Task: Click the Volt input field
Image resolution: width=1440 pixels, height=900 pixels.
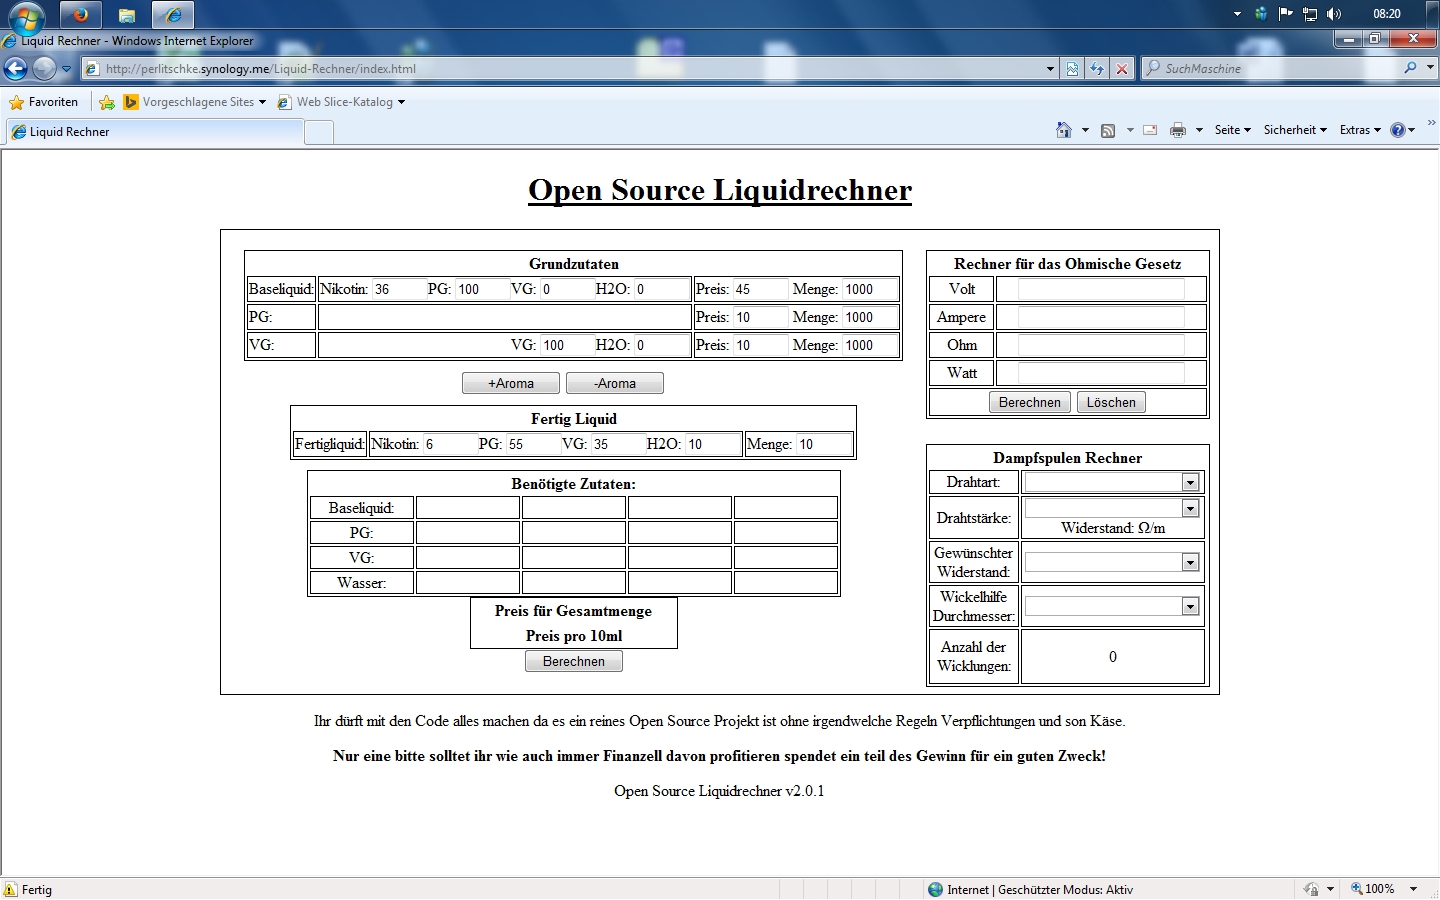Action: point(1101,289)
